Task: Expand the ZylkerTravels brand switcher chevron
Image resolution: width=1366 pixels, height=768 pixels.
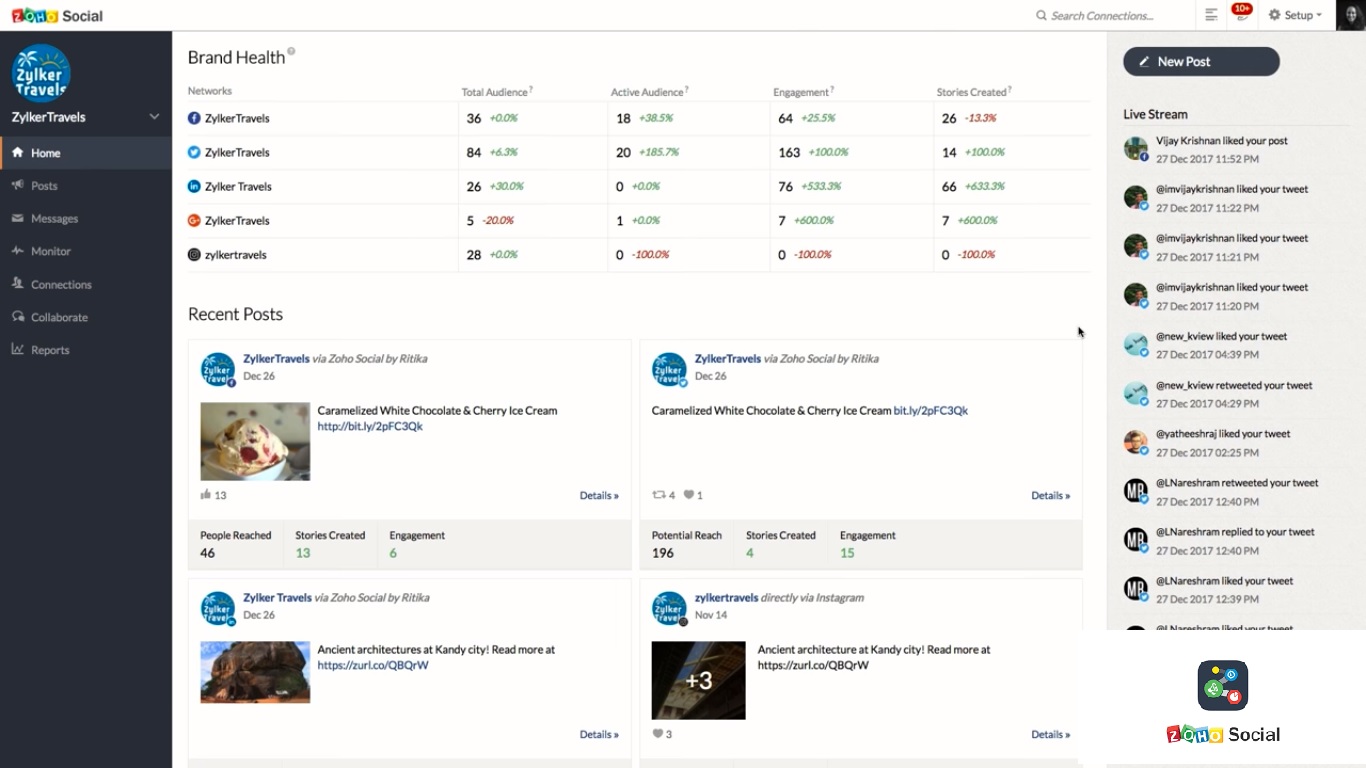Action: point(154,117)
